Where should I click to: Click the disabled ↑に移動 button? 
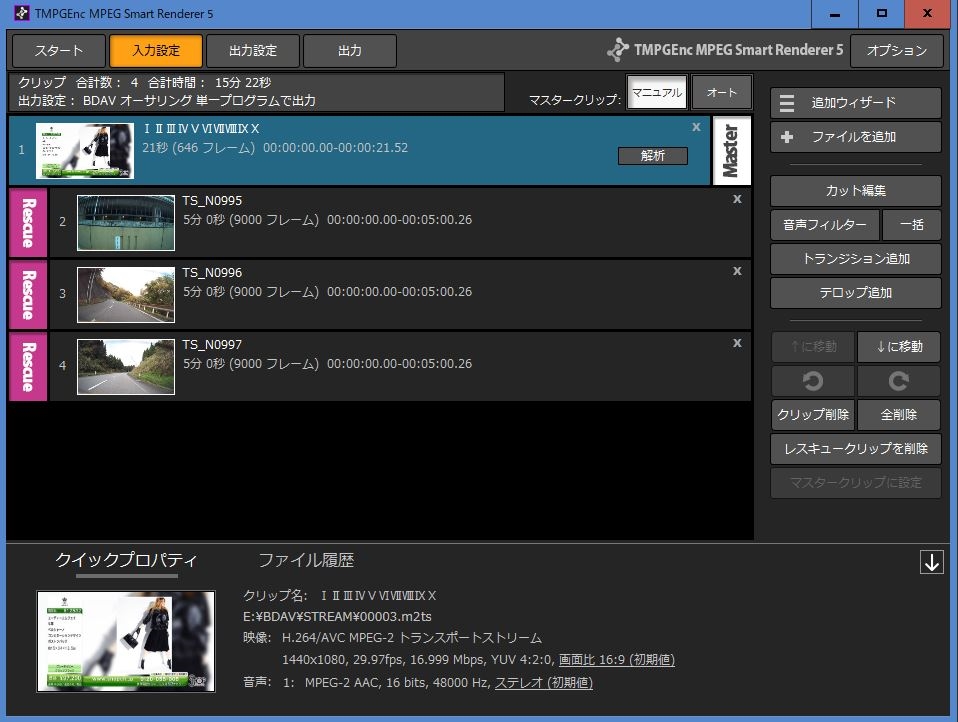pyautogui.click(x=813, y=347)
